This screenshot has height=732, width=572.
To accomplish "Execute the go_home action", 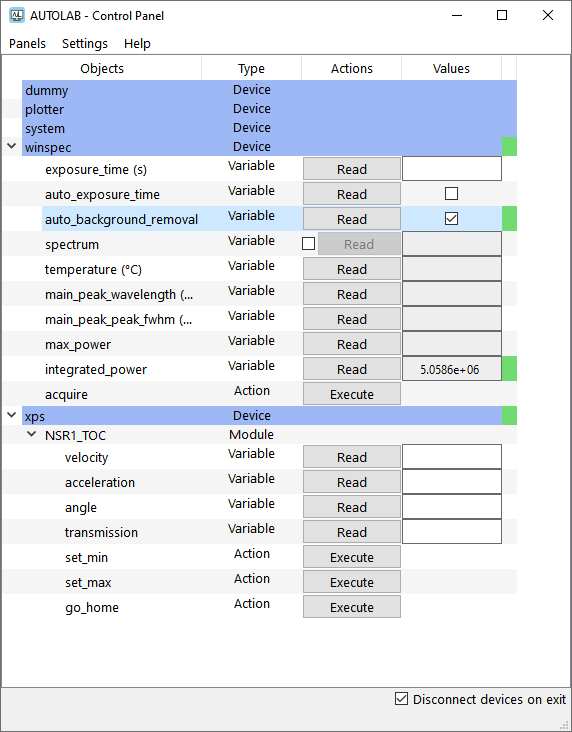I will point(352,607).
